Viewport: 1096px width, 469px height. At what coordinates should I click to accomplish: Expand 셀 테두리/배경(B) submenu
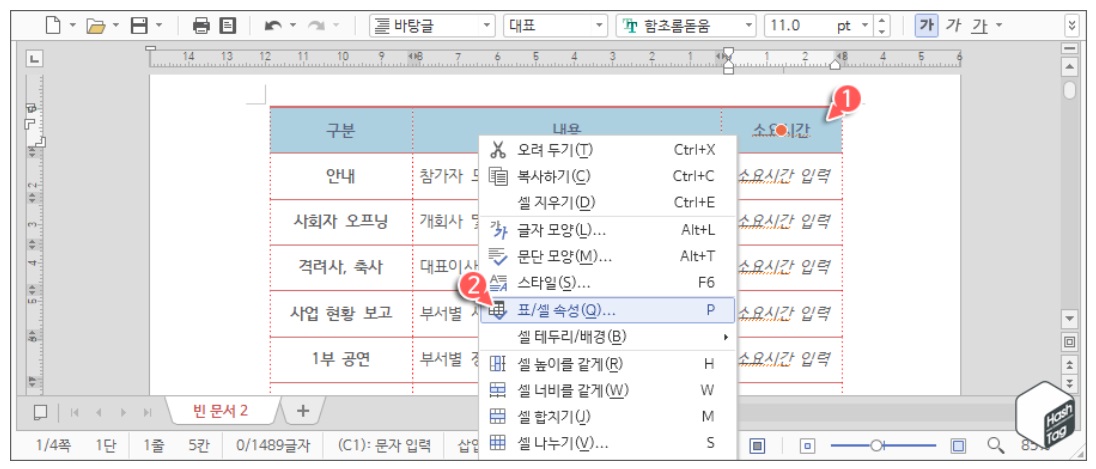click(607, 337)
